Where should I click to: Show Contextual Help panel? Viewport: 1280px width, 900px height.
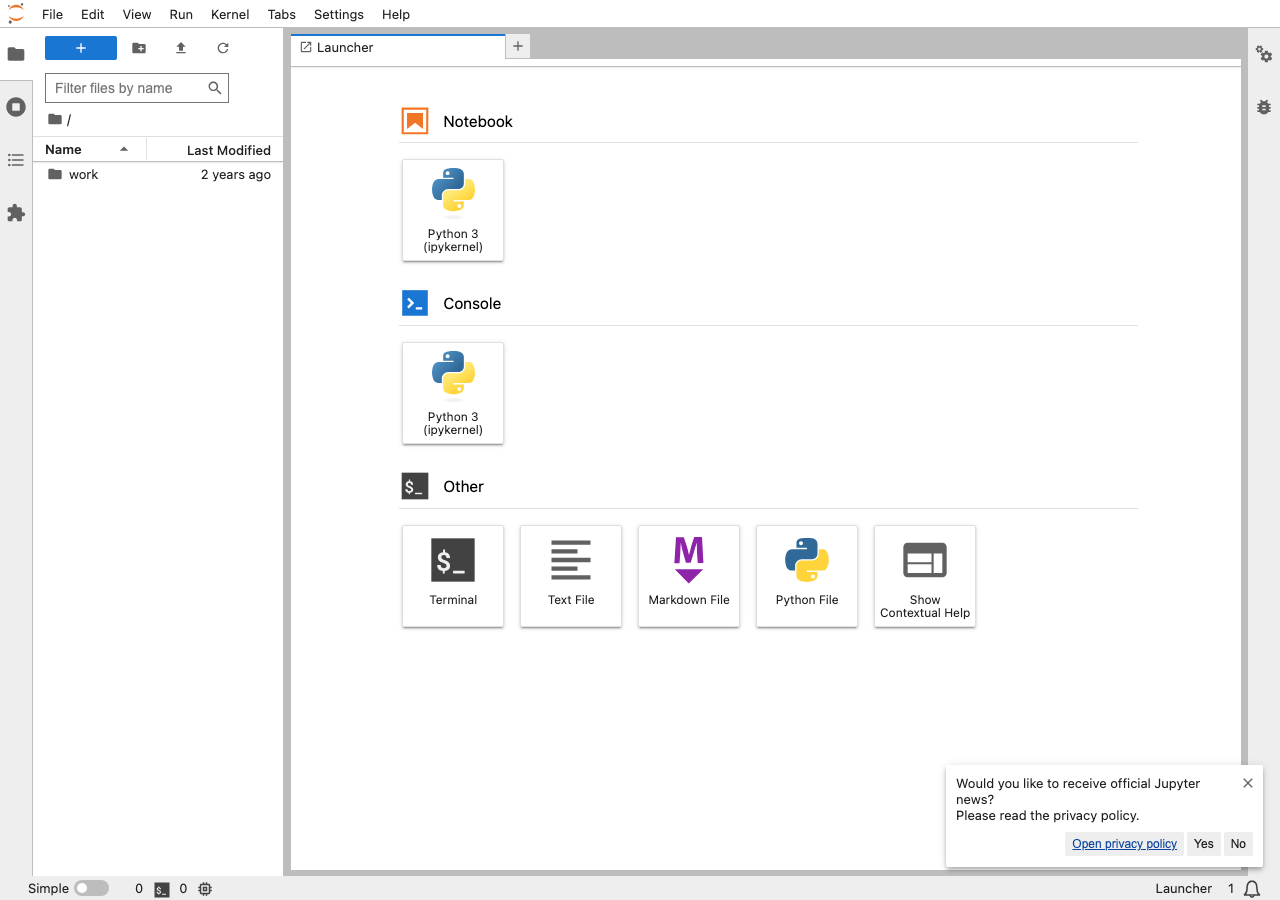click(x=925, y=576)
